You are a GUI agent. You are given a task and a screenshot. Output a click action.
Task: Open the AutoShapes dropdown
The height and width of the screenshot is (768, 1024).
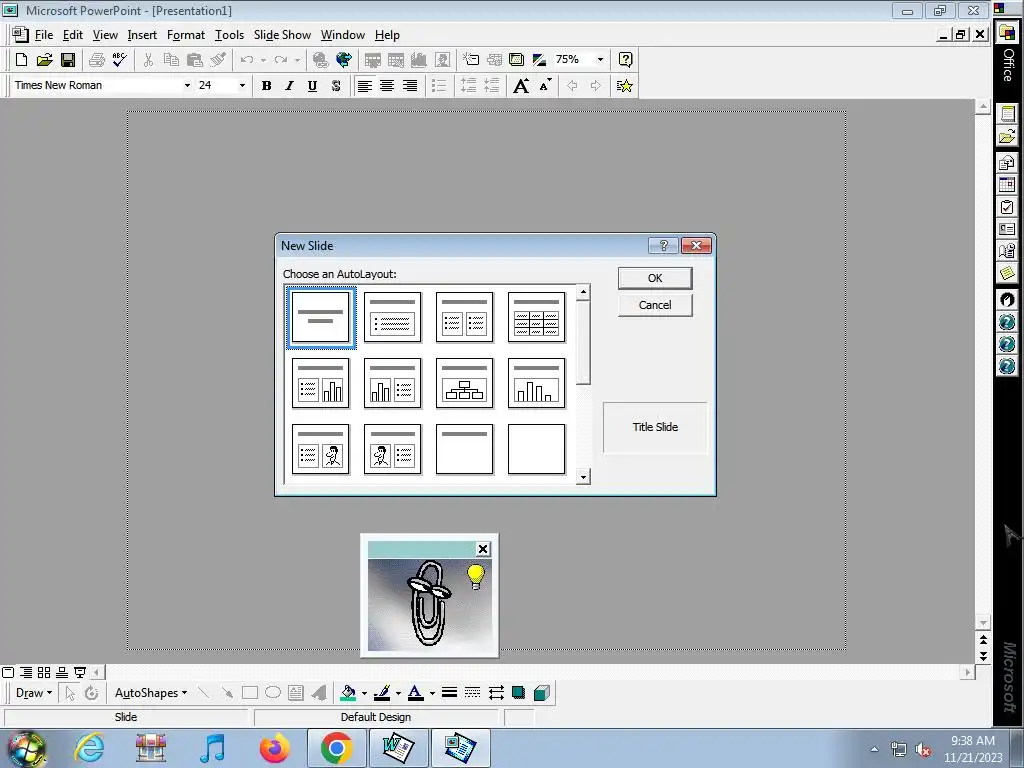(151, 693)
